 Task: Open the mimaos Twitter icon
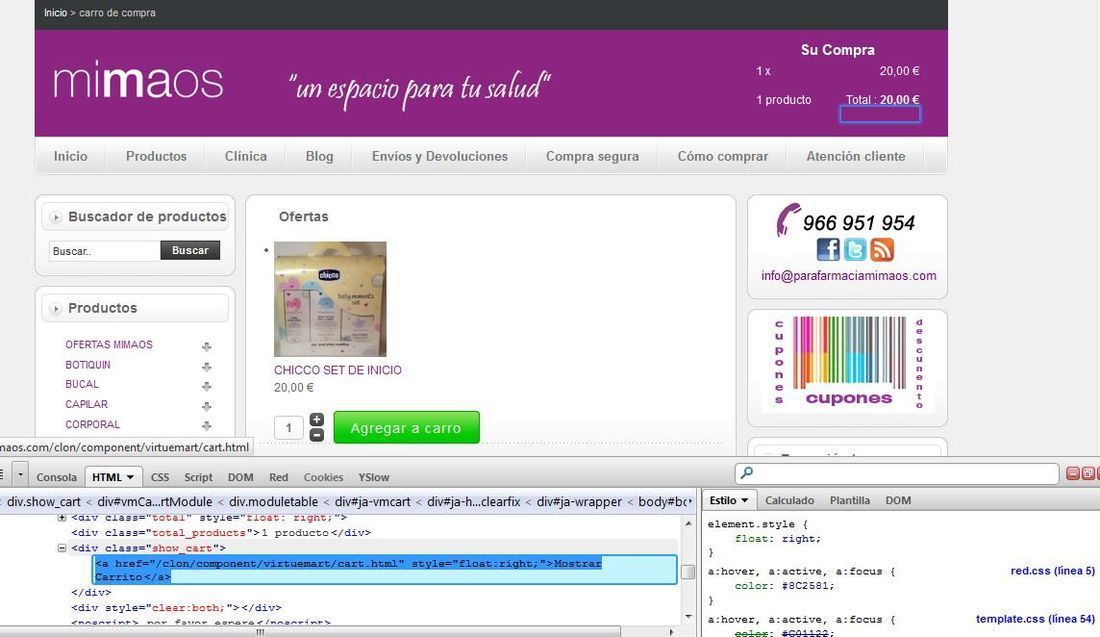pyautogui.click(x=854, y=250)
